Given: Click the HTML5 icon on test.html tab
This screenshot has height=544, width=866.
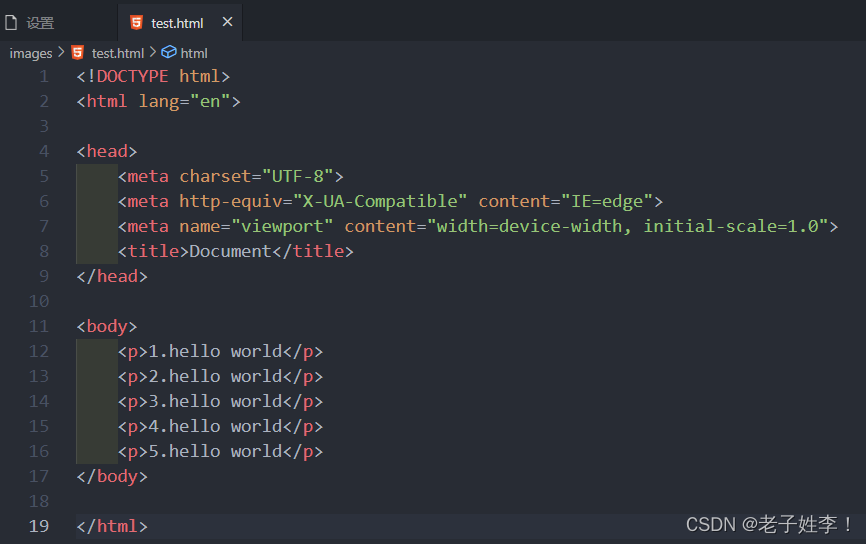Looking at the screenshot, I should (x=136, y=23).
